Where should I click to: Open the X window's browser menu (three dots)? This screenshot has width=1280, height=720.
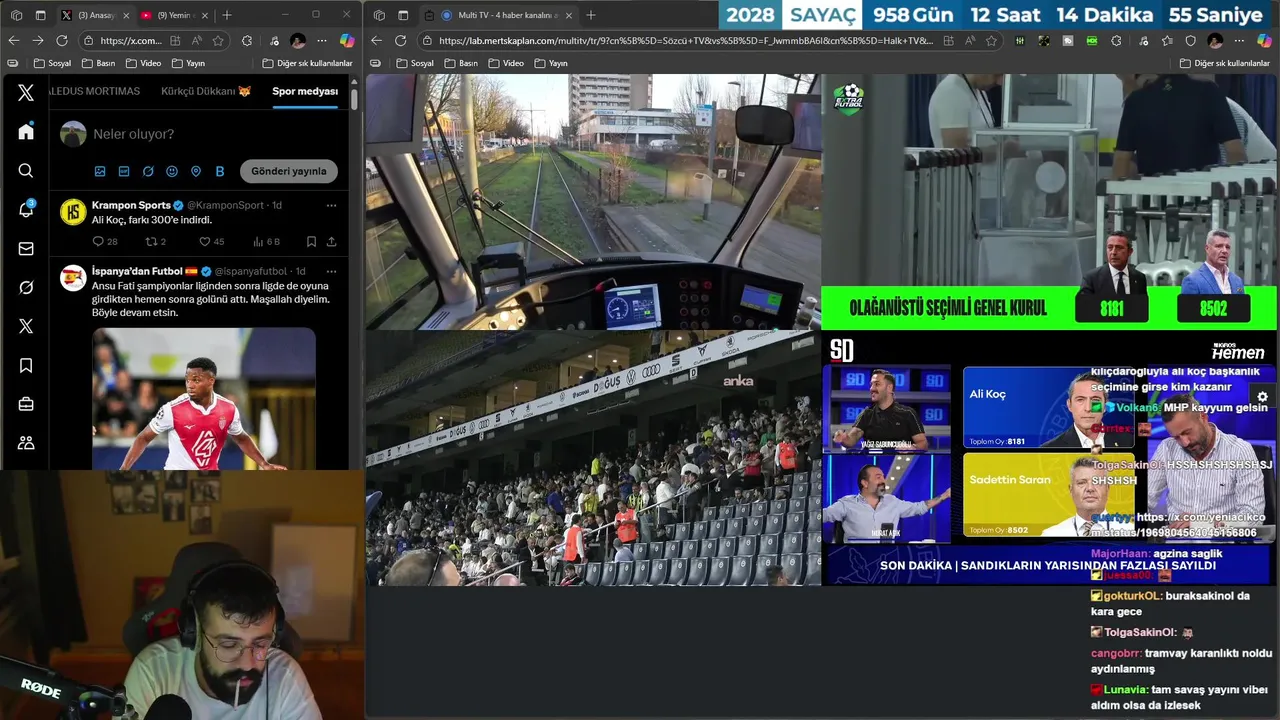point(322,40)
